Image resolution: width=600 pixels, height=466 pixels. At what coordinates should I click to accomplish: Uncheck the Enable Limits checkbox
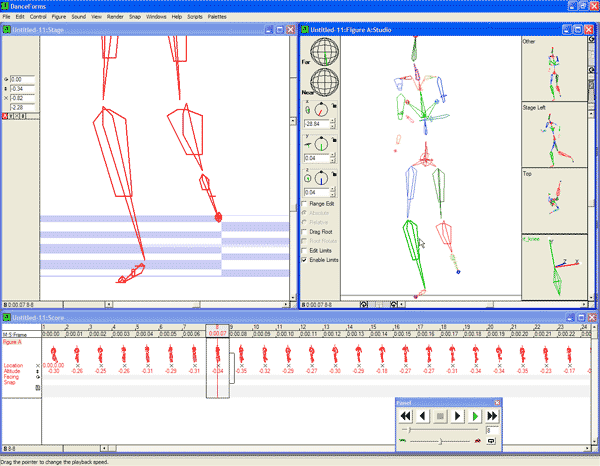(x=305, y=258)
